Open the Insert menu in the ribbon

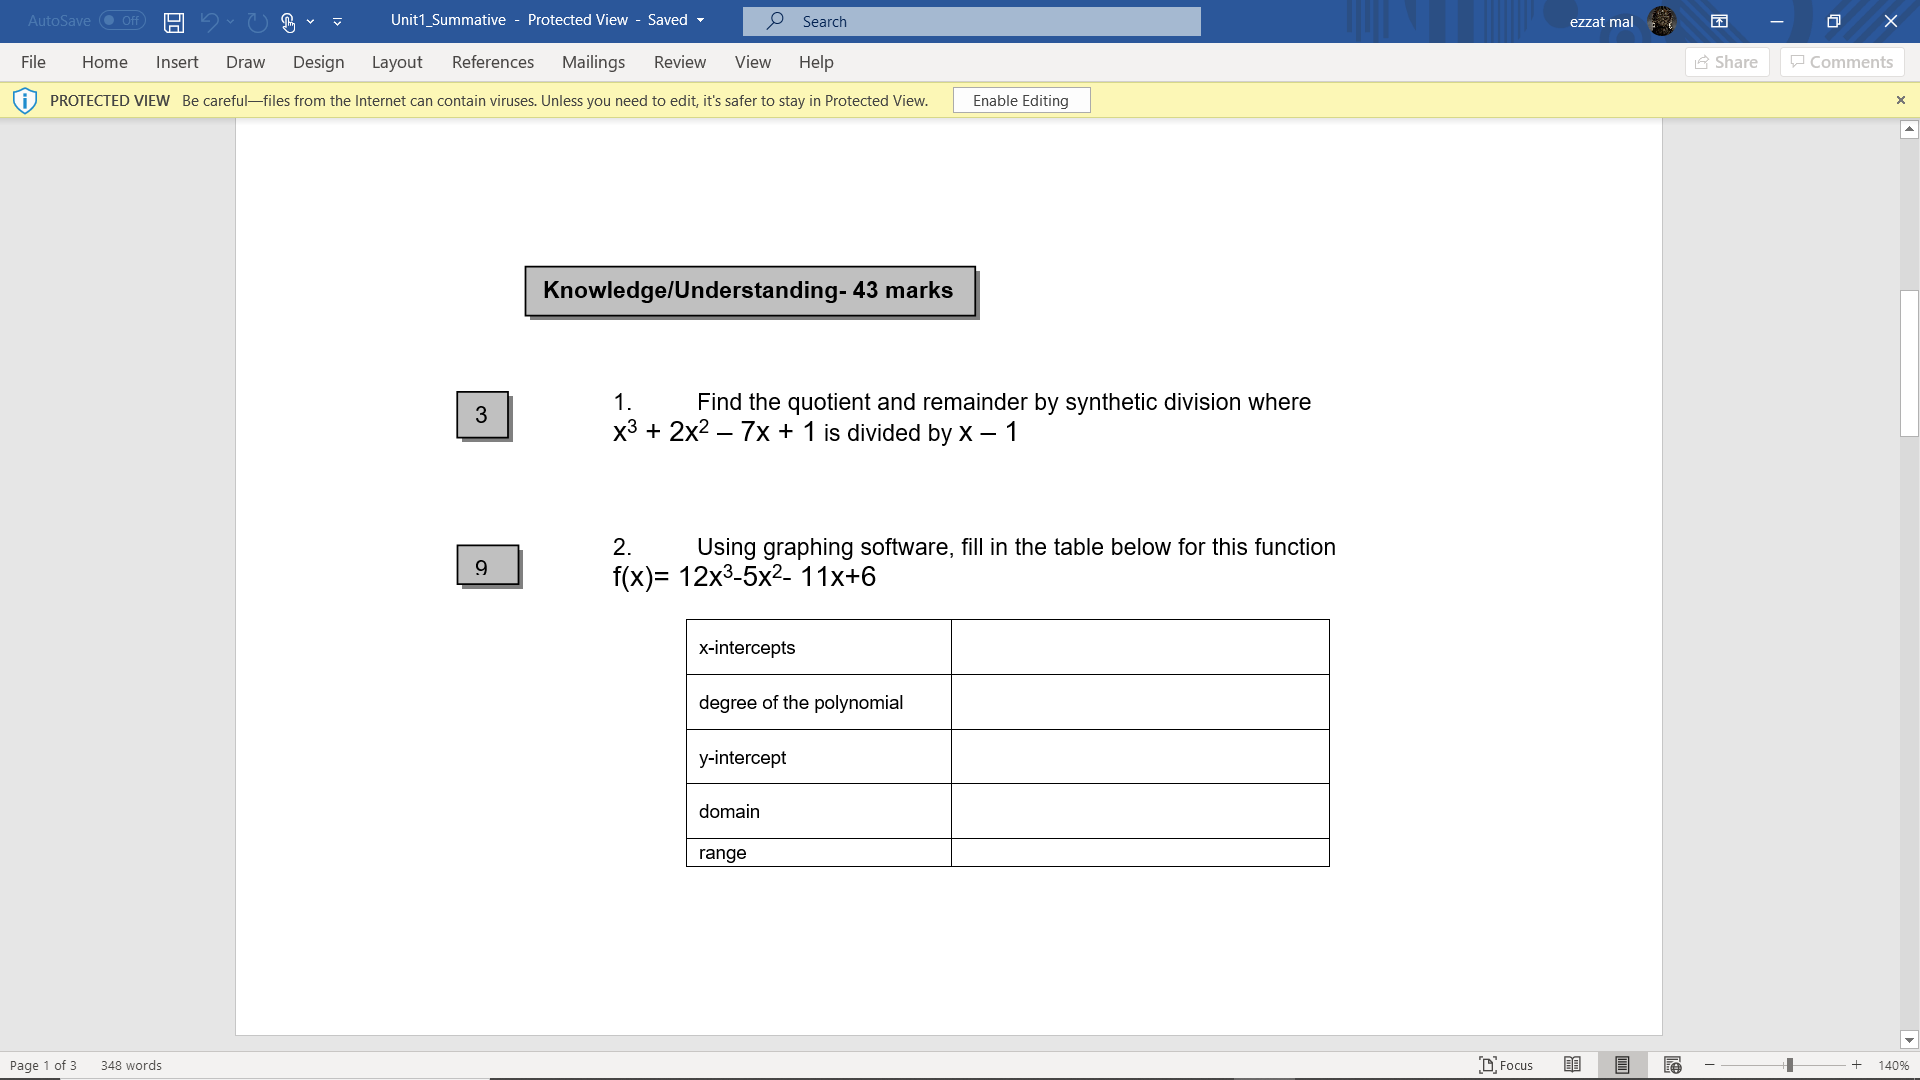177,62
